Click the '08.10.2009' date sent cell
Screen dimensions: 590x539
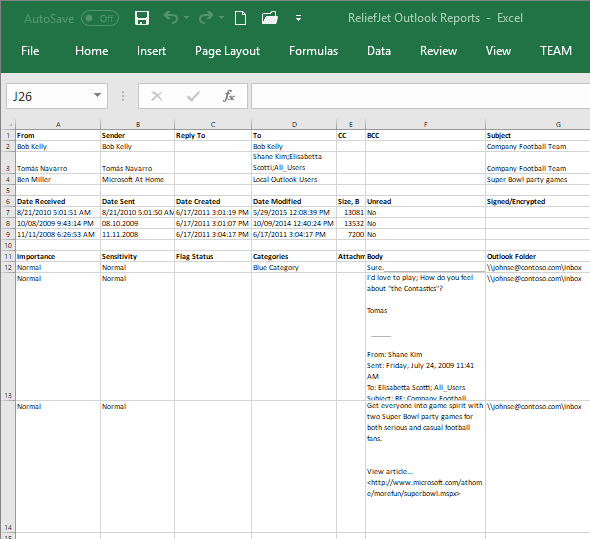click(x=138, y=223)
